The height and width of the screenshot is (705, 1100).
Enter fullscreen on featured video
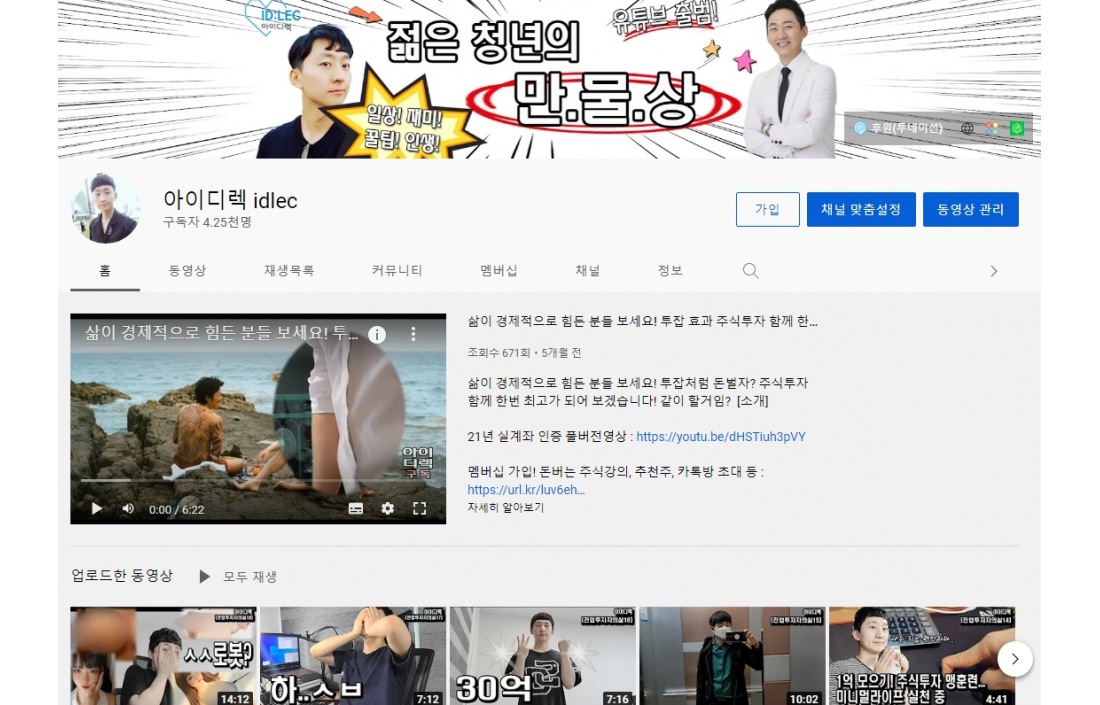pos(420,508)
